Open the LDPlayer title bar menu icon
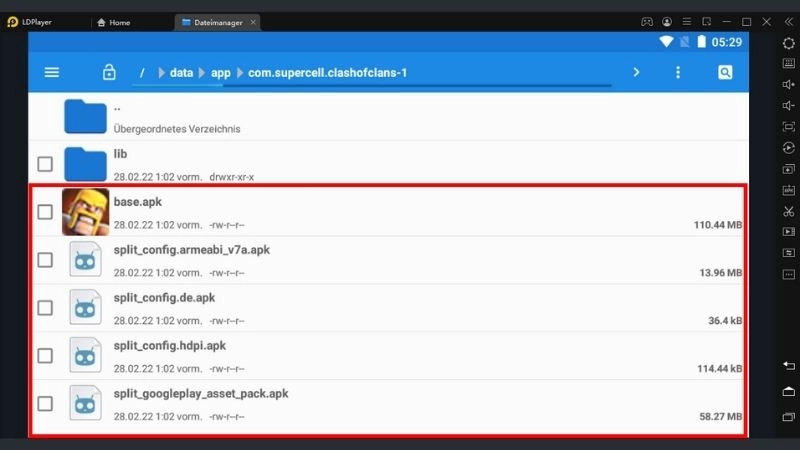800x450 pixels. pyautogui.click(x=687, y=22)
